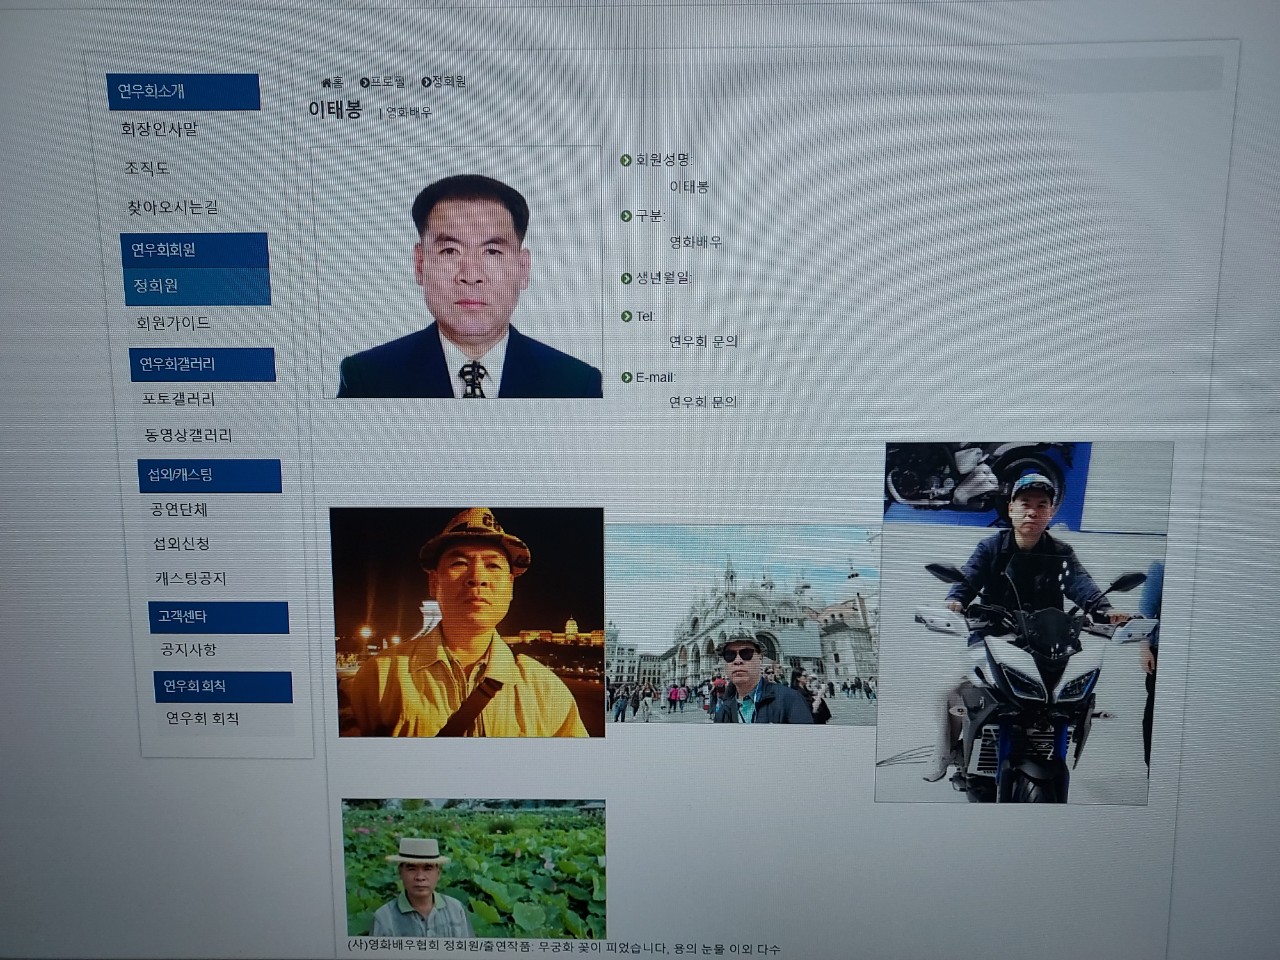Viewport: 1280px width, 960px height.
Task: Select 연우회갤러리 menu header
Action: (x=202, y=364)
